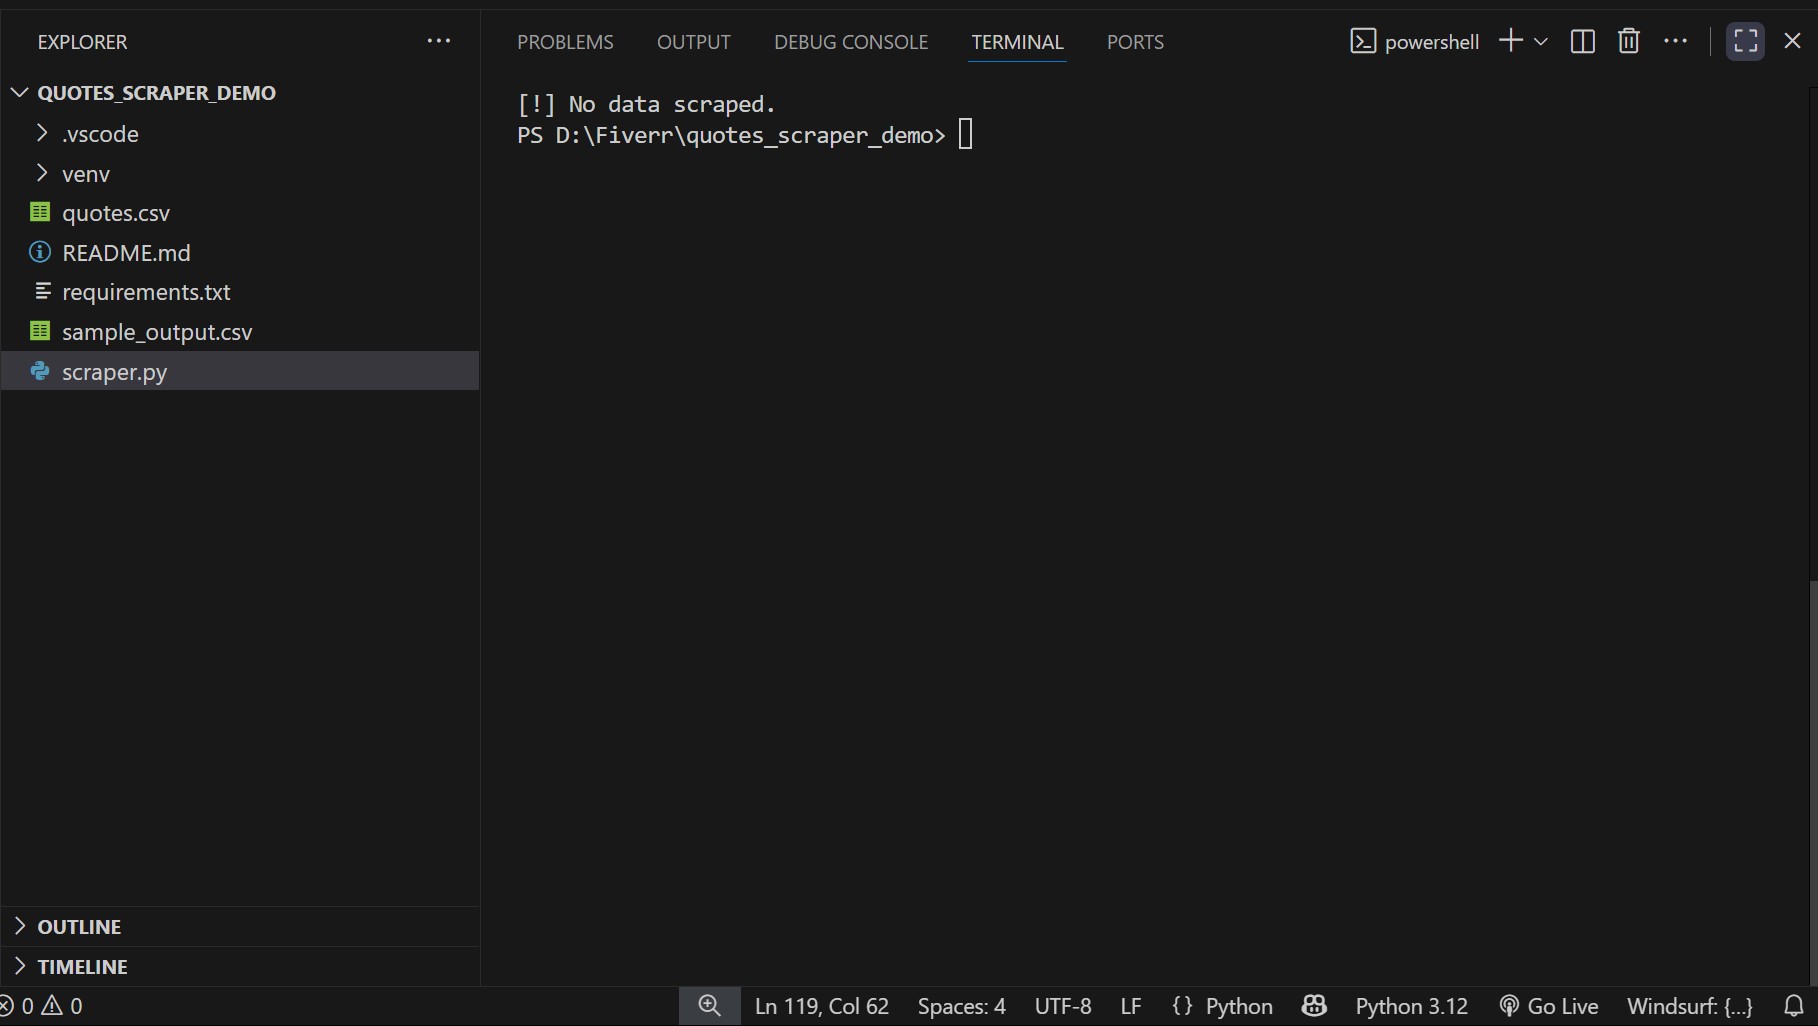The width and height of the screenshot is (1818, 1026).
Task: Change indentation by clicking Spaces: 4
Action: click(960, 1006)
